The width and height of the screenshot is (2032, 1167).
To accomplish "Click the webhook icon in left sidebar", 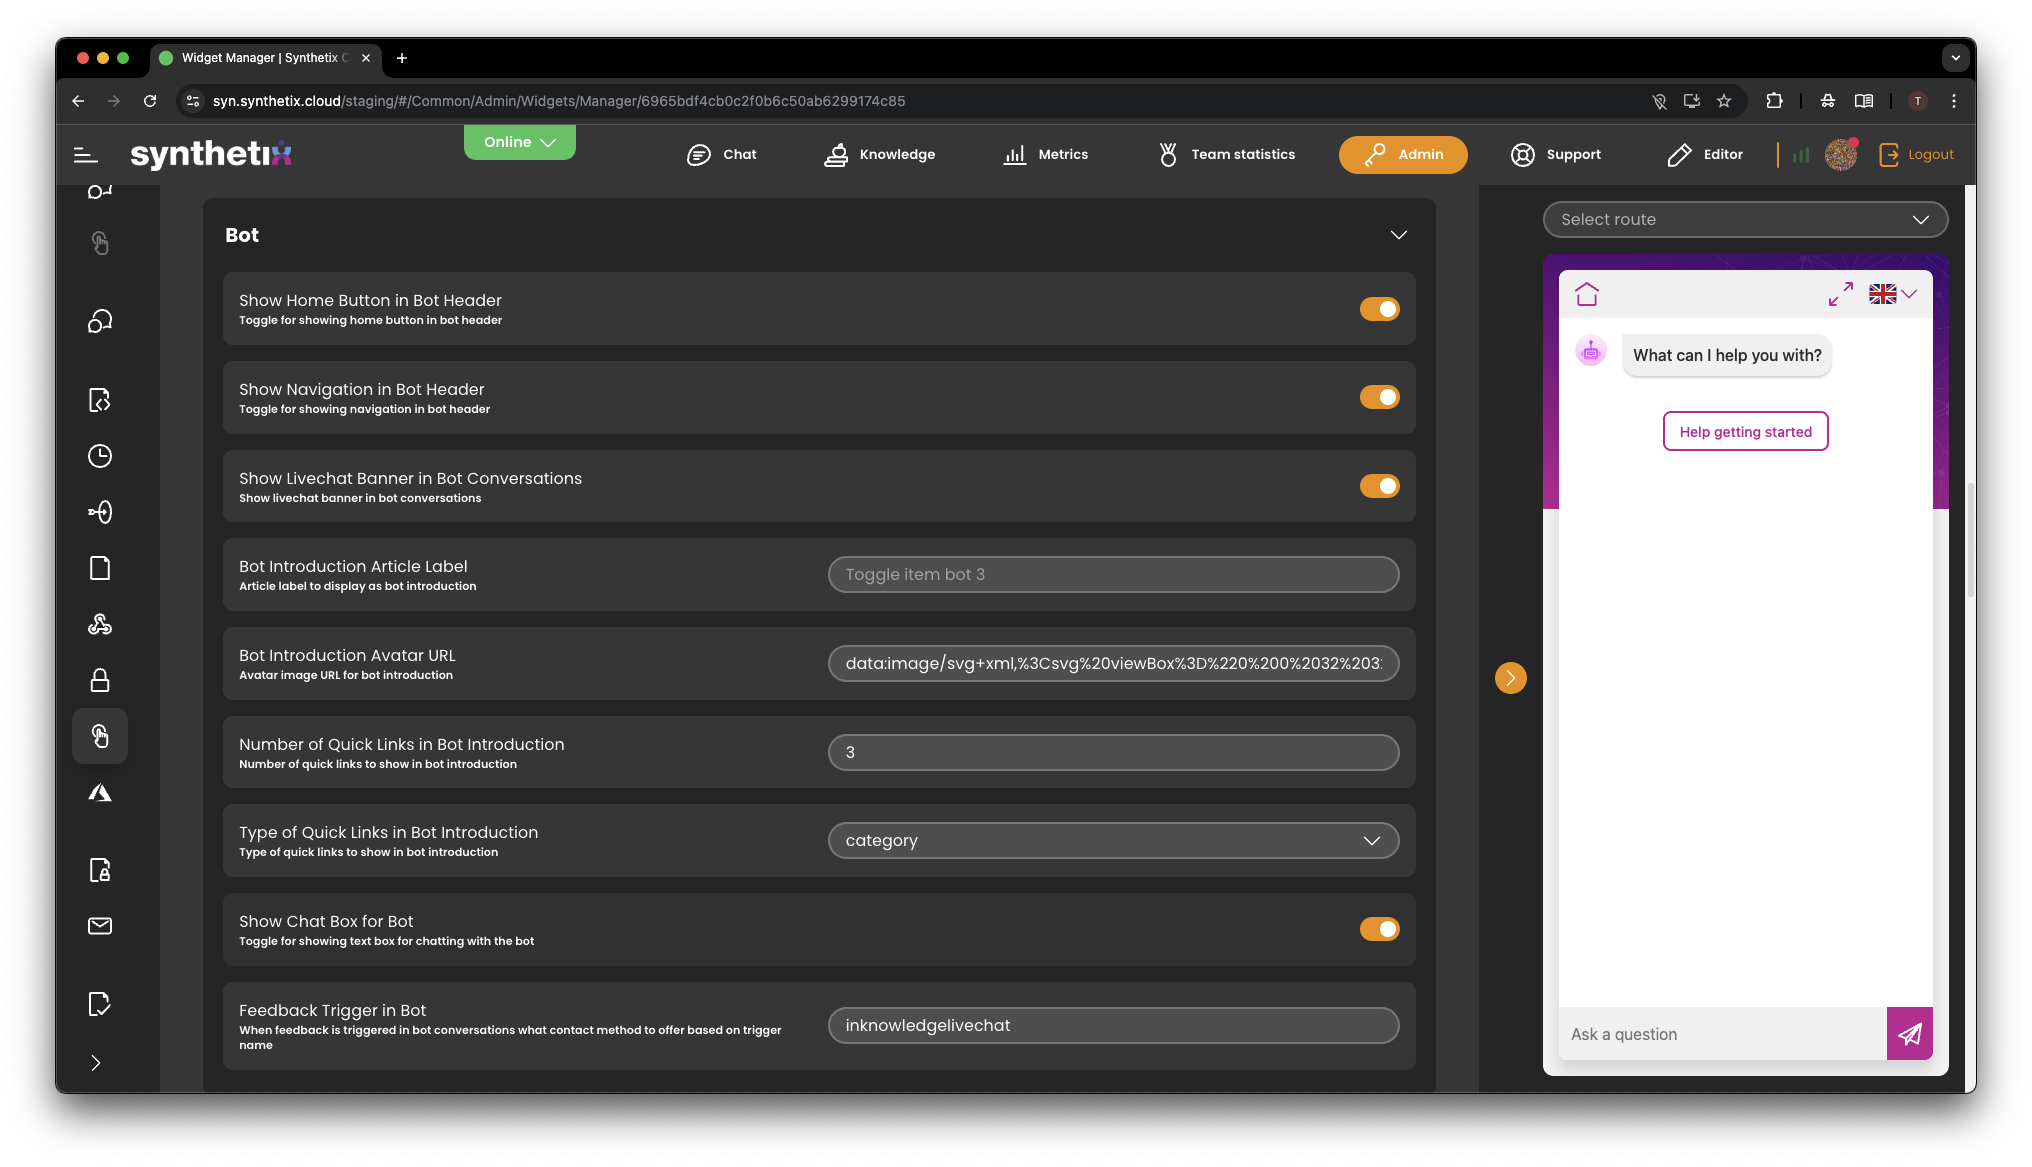I will [100, 625].
